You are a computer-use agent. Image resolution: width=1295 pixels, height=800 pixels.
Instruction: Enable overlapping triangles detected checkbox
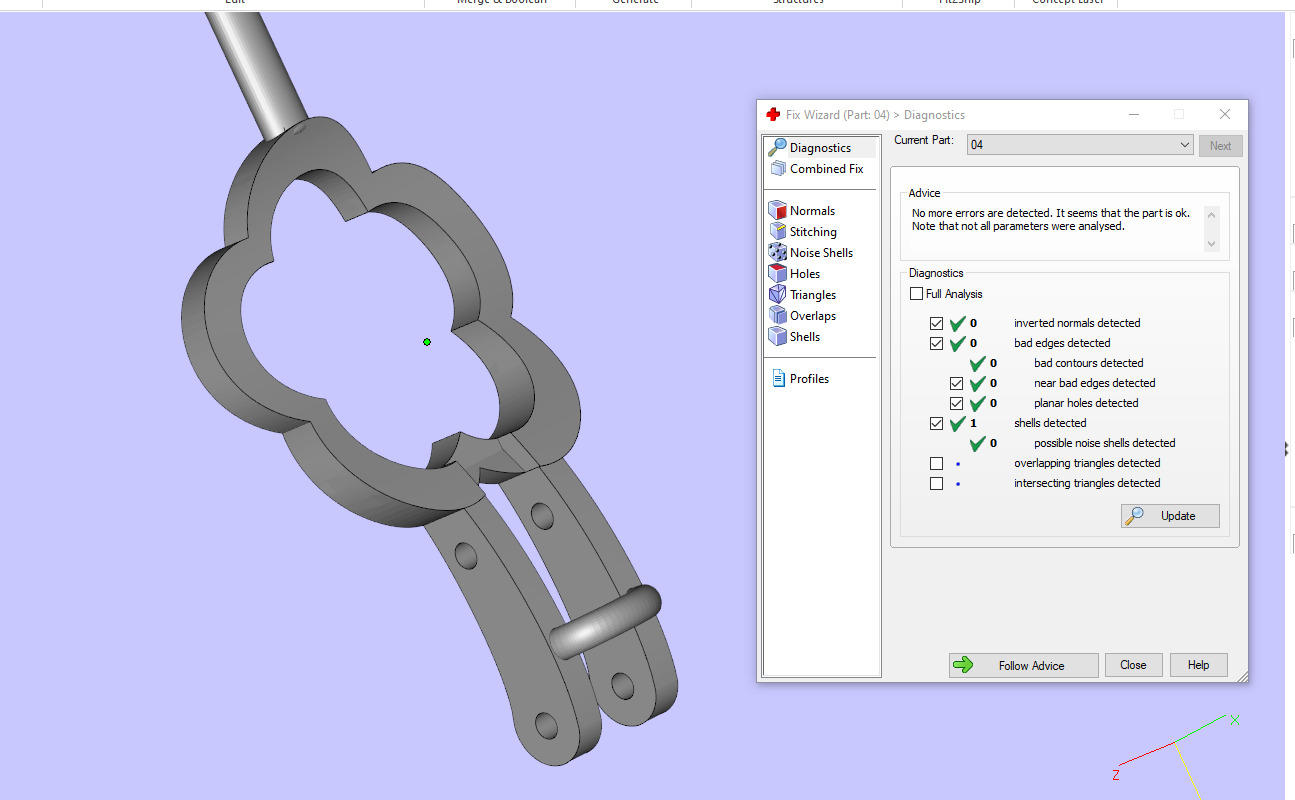coord(936,463)
